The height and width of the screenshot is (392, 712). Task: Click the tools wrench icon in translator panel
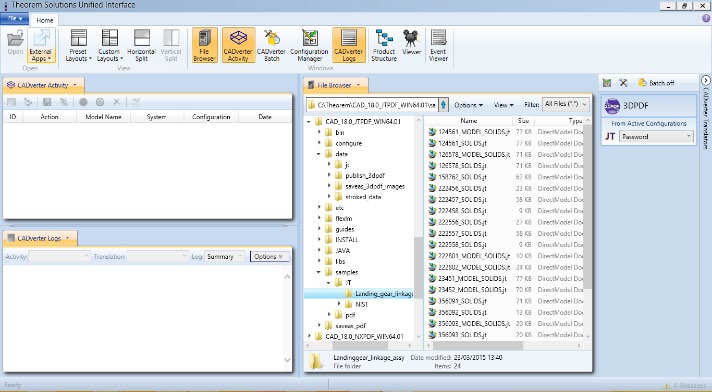coord(623,83)
